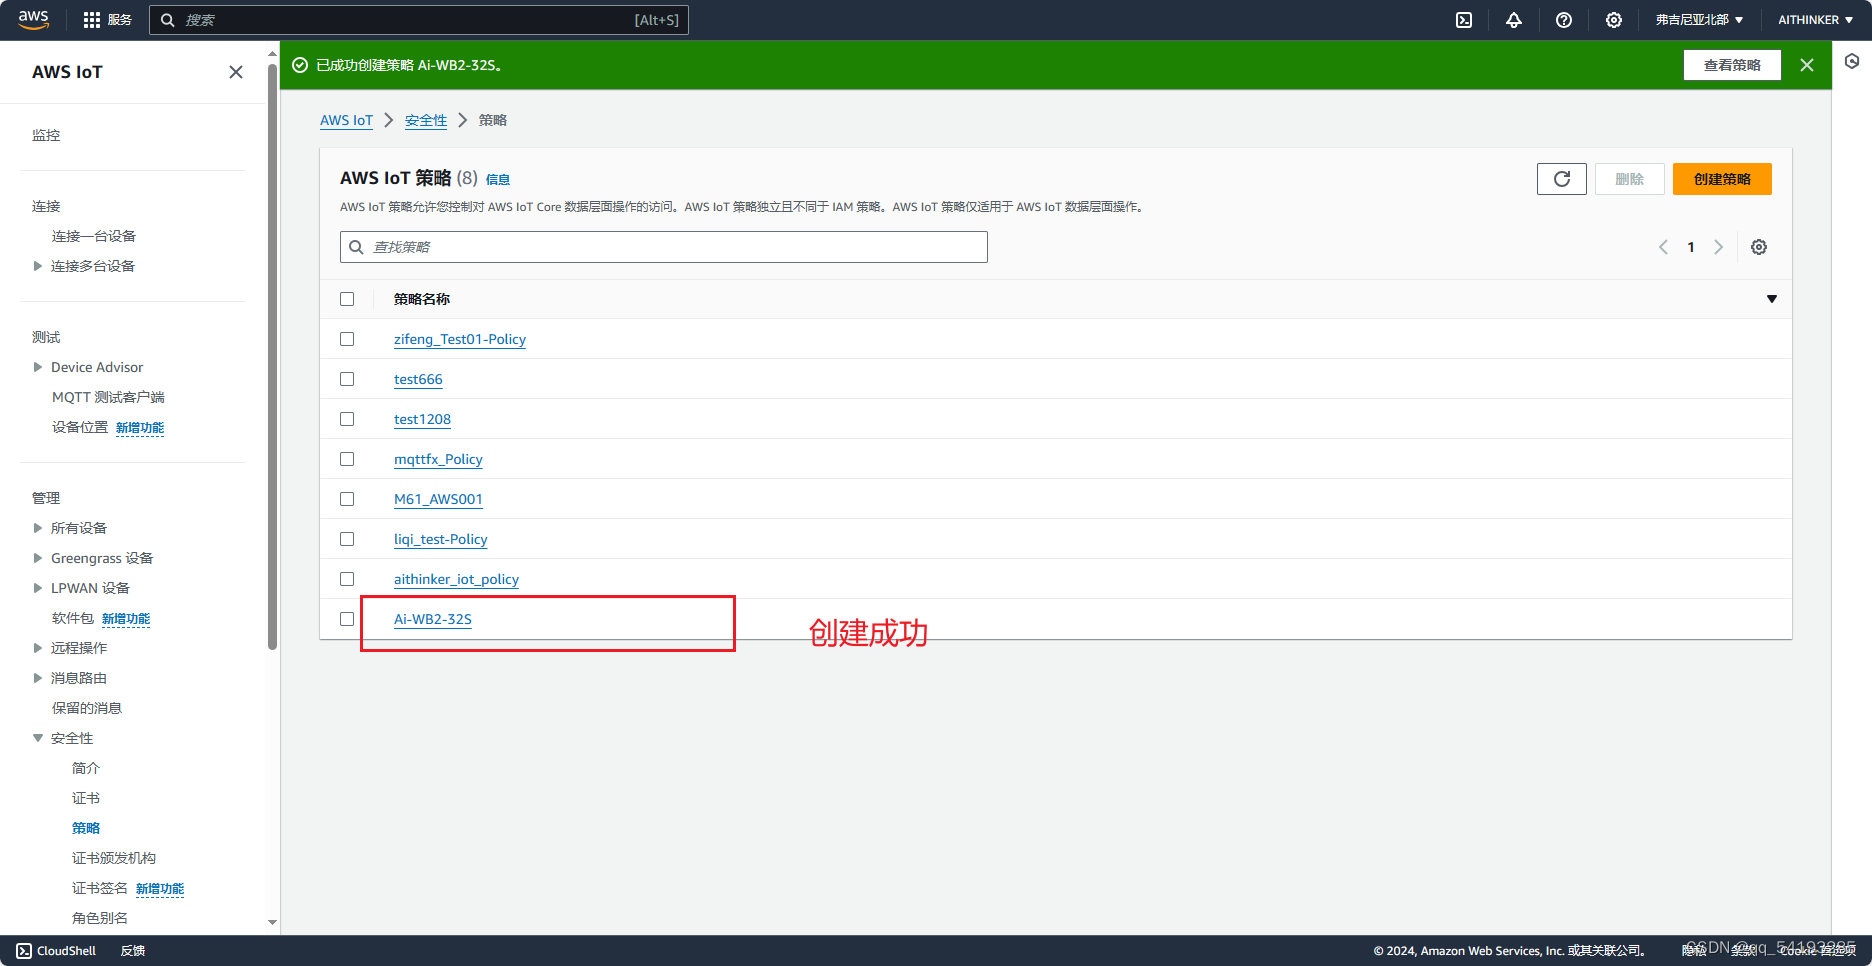The height and width of the screenshot is (966, 1872).
Task: Close the AWS IoT sidebar
Action: [236, 72]
